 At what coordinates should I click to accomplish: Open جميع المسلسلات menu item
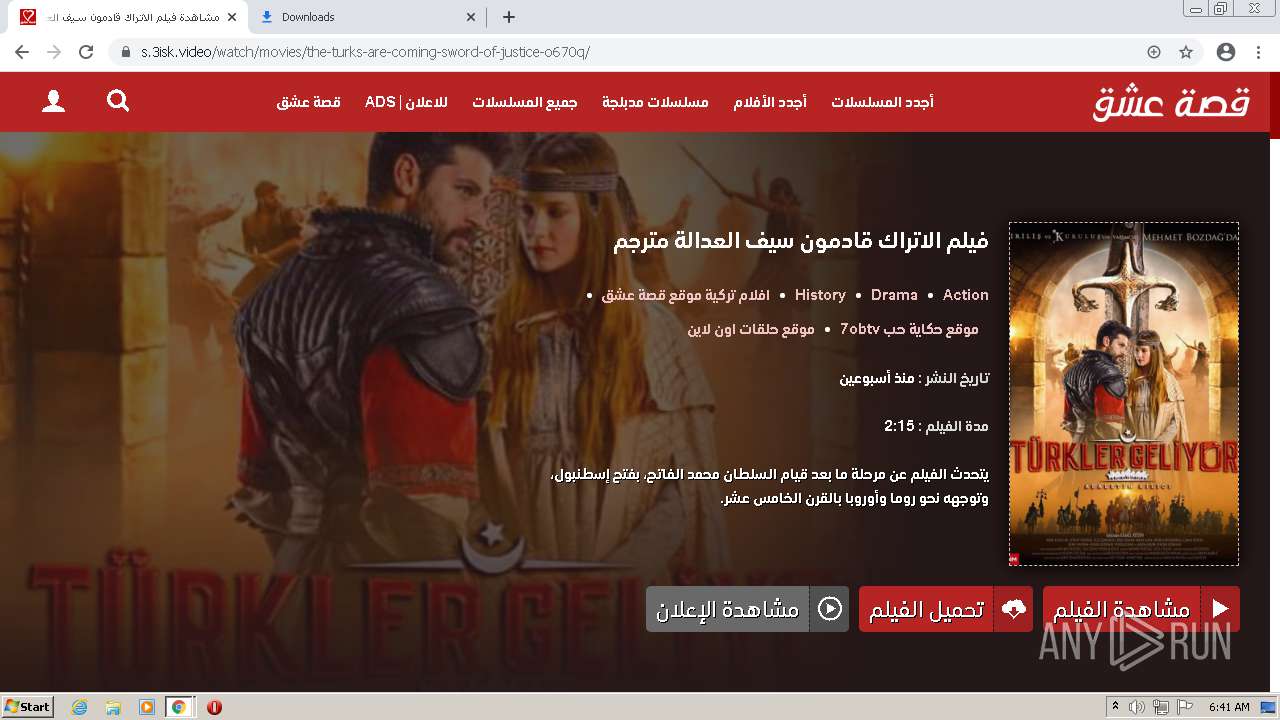click(525, 102)
